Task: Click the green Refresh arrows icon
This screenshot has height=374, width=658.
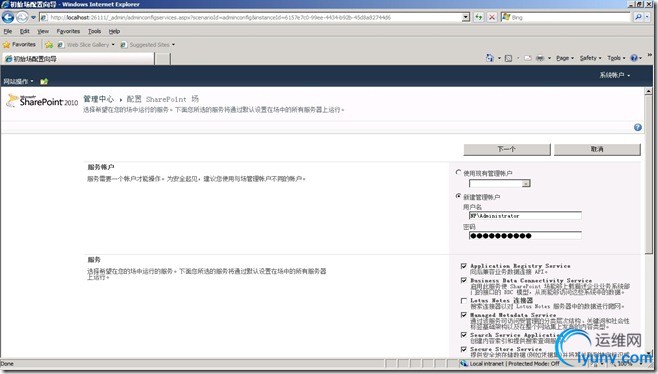Action: pos(478,18)
